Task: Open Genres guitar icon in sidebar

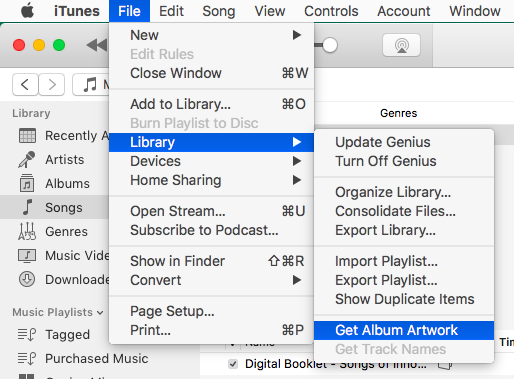Action: (27, 231)
